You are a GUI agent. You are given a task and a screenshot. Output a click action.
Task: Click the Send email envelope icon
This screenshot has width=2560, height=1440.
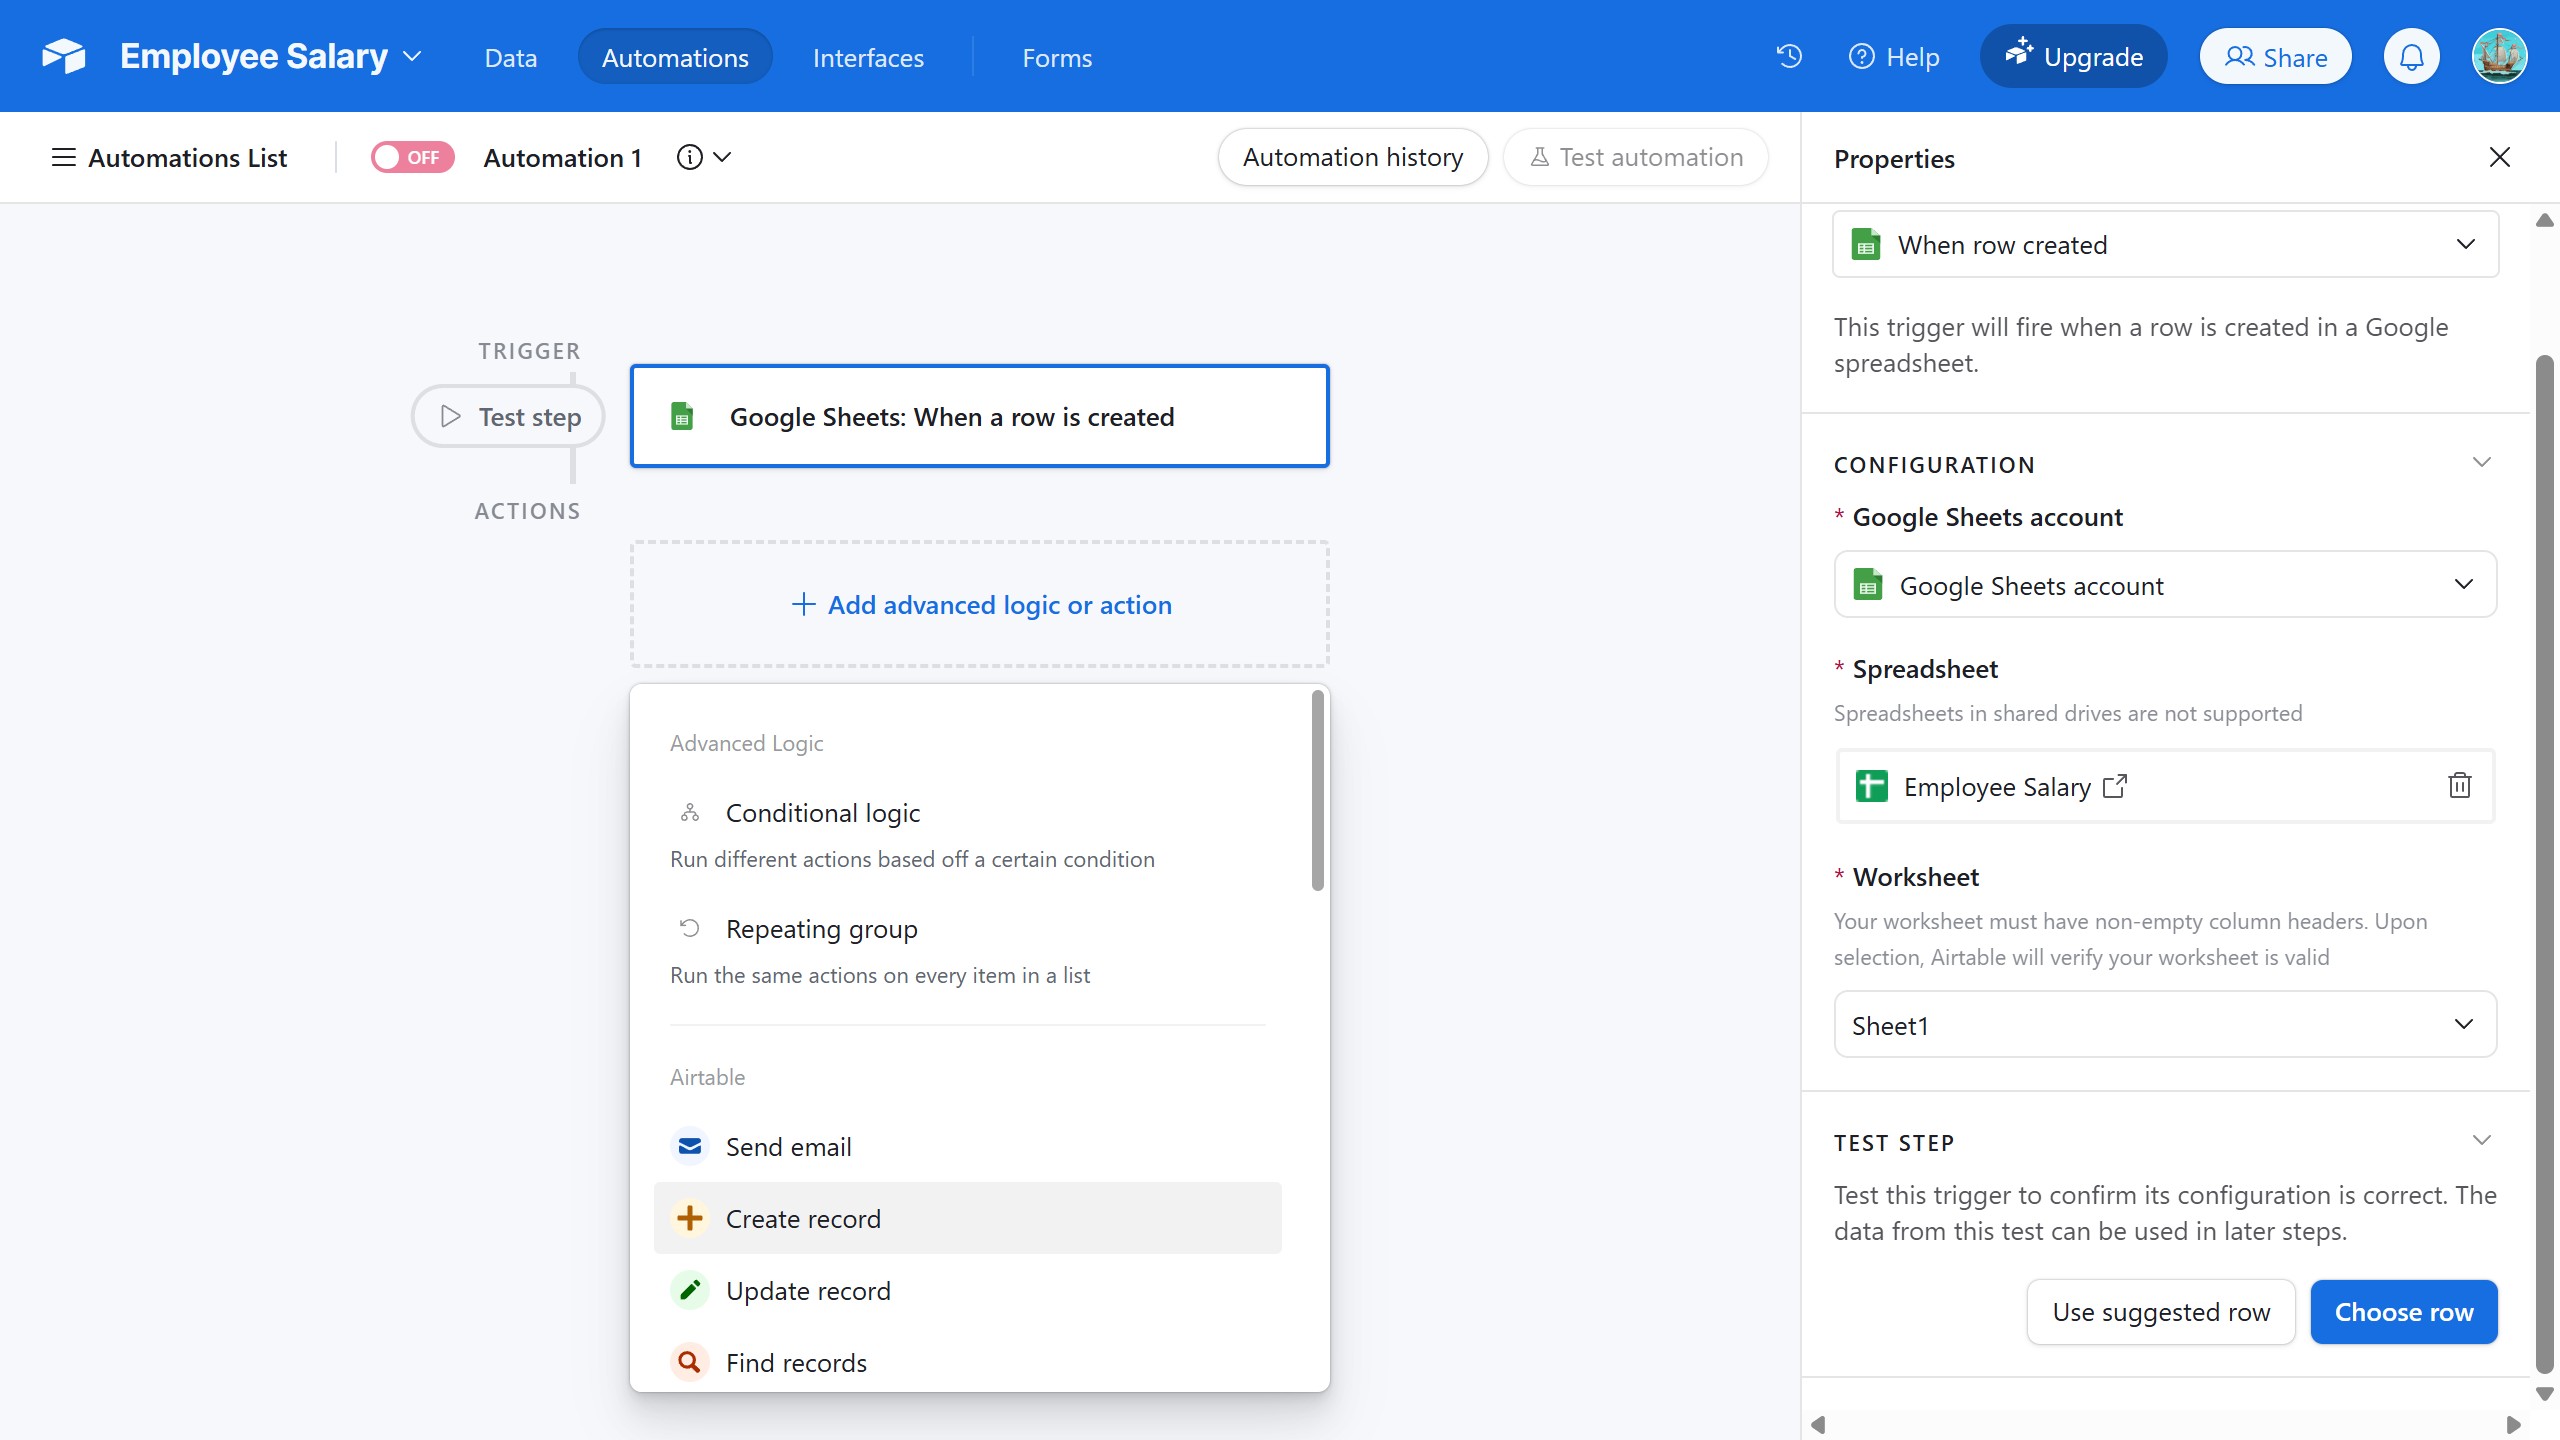coord(690,1146)
